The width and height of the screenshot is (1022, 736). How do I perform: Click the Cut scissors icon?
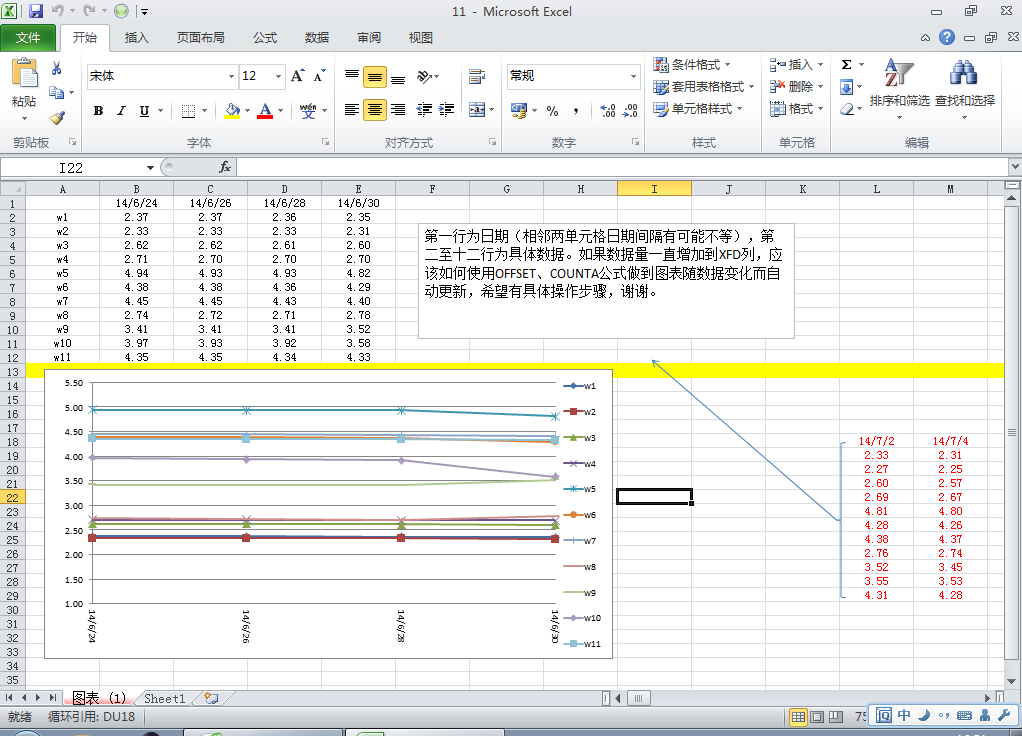click(57, 68)
